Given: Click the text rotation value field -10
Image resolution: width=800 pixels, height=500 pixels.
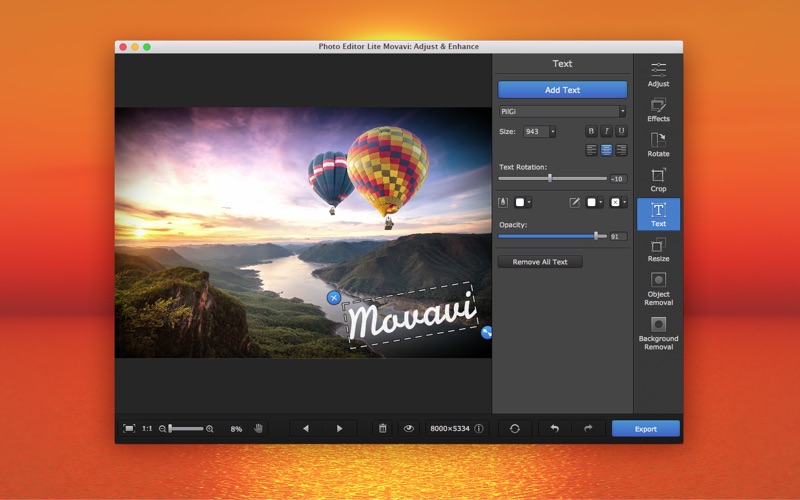Looking at the screenshot, I should (x=618, y=179).
